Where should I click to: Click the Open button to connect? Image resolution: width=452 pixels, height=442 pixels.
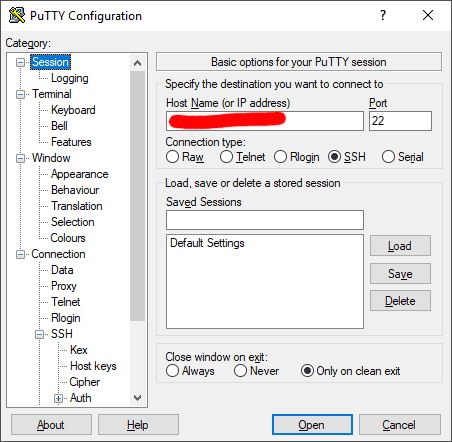(312, 425)
